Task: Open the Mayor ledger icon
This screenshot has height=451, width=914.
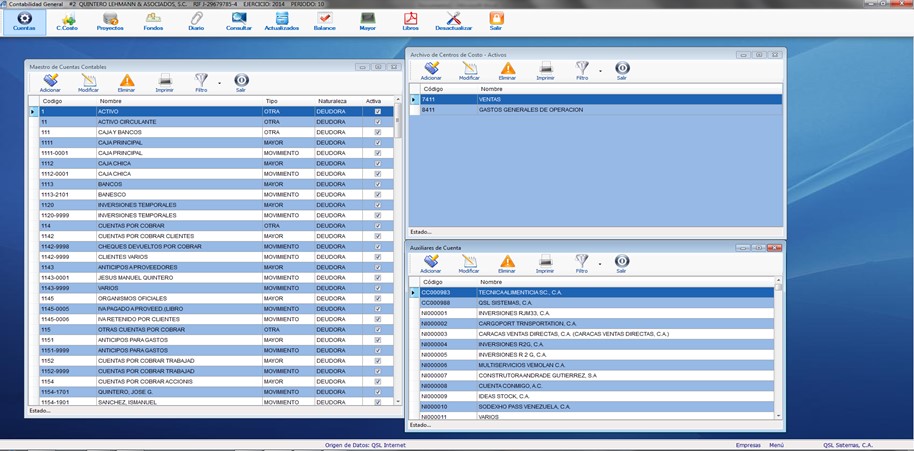Action: tap(368, 22)
